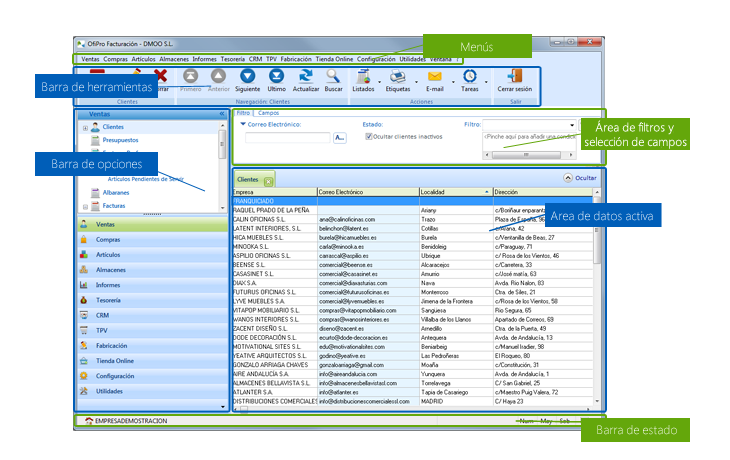
Task: Click the Buscar magnifier icon
Action: pos(333,78)
